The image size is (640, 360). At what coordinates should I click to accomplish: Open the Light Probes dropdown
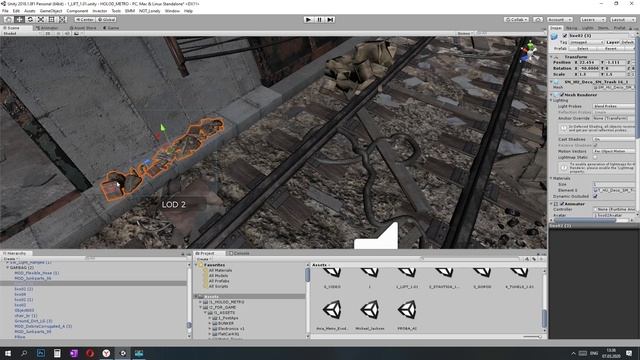click(613, 106)
